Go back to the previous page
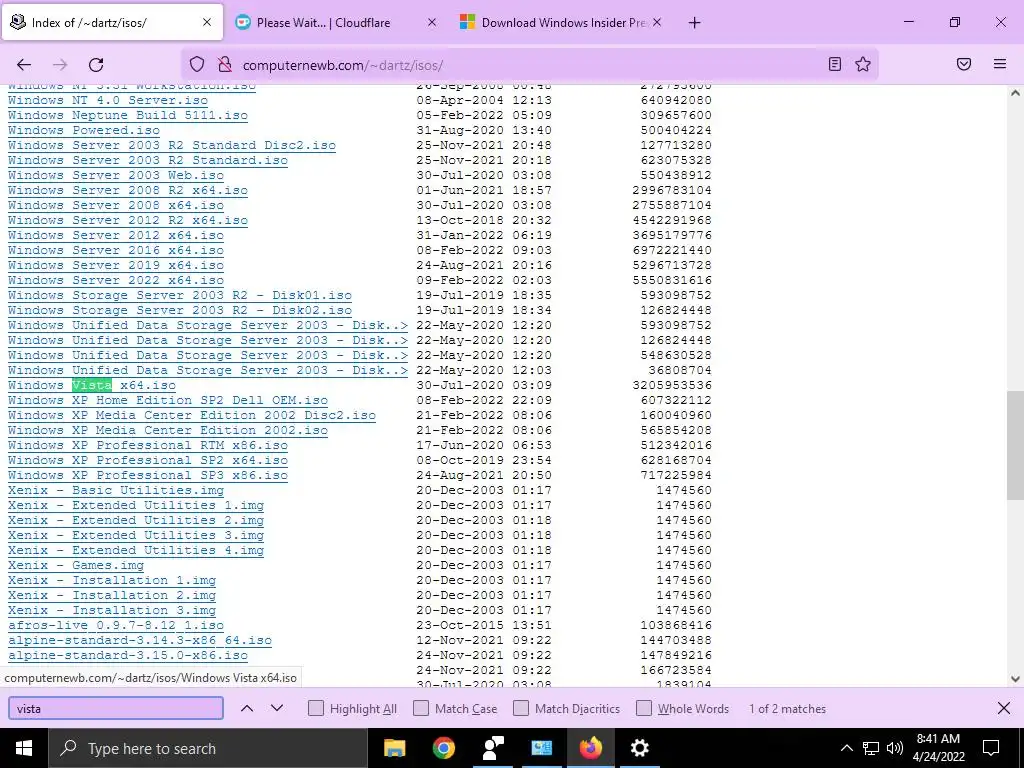The image size is (1024, 768). tap(24, 64)
